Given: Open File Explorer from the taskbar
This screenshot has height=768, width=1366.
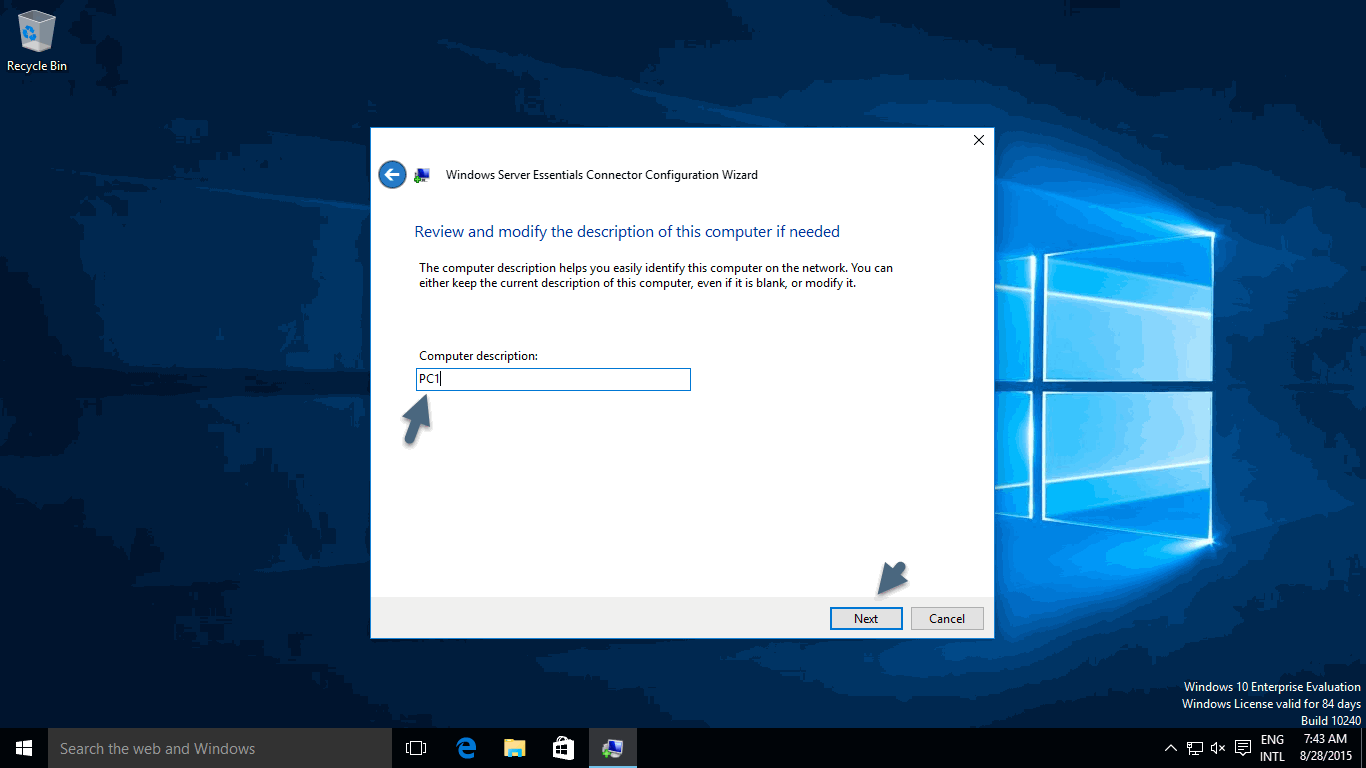Looking at the screenshot, I should pos(514,748).
